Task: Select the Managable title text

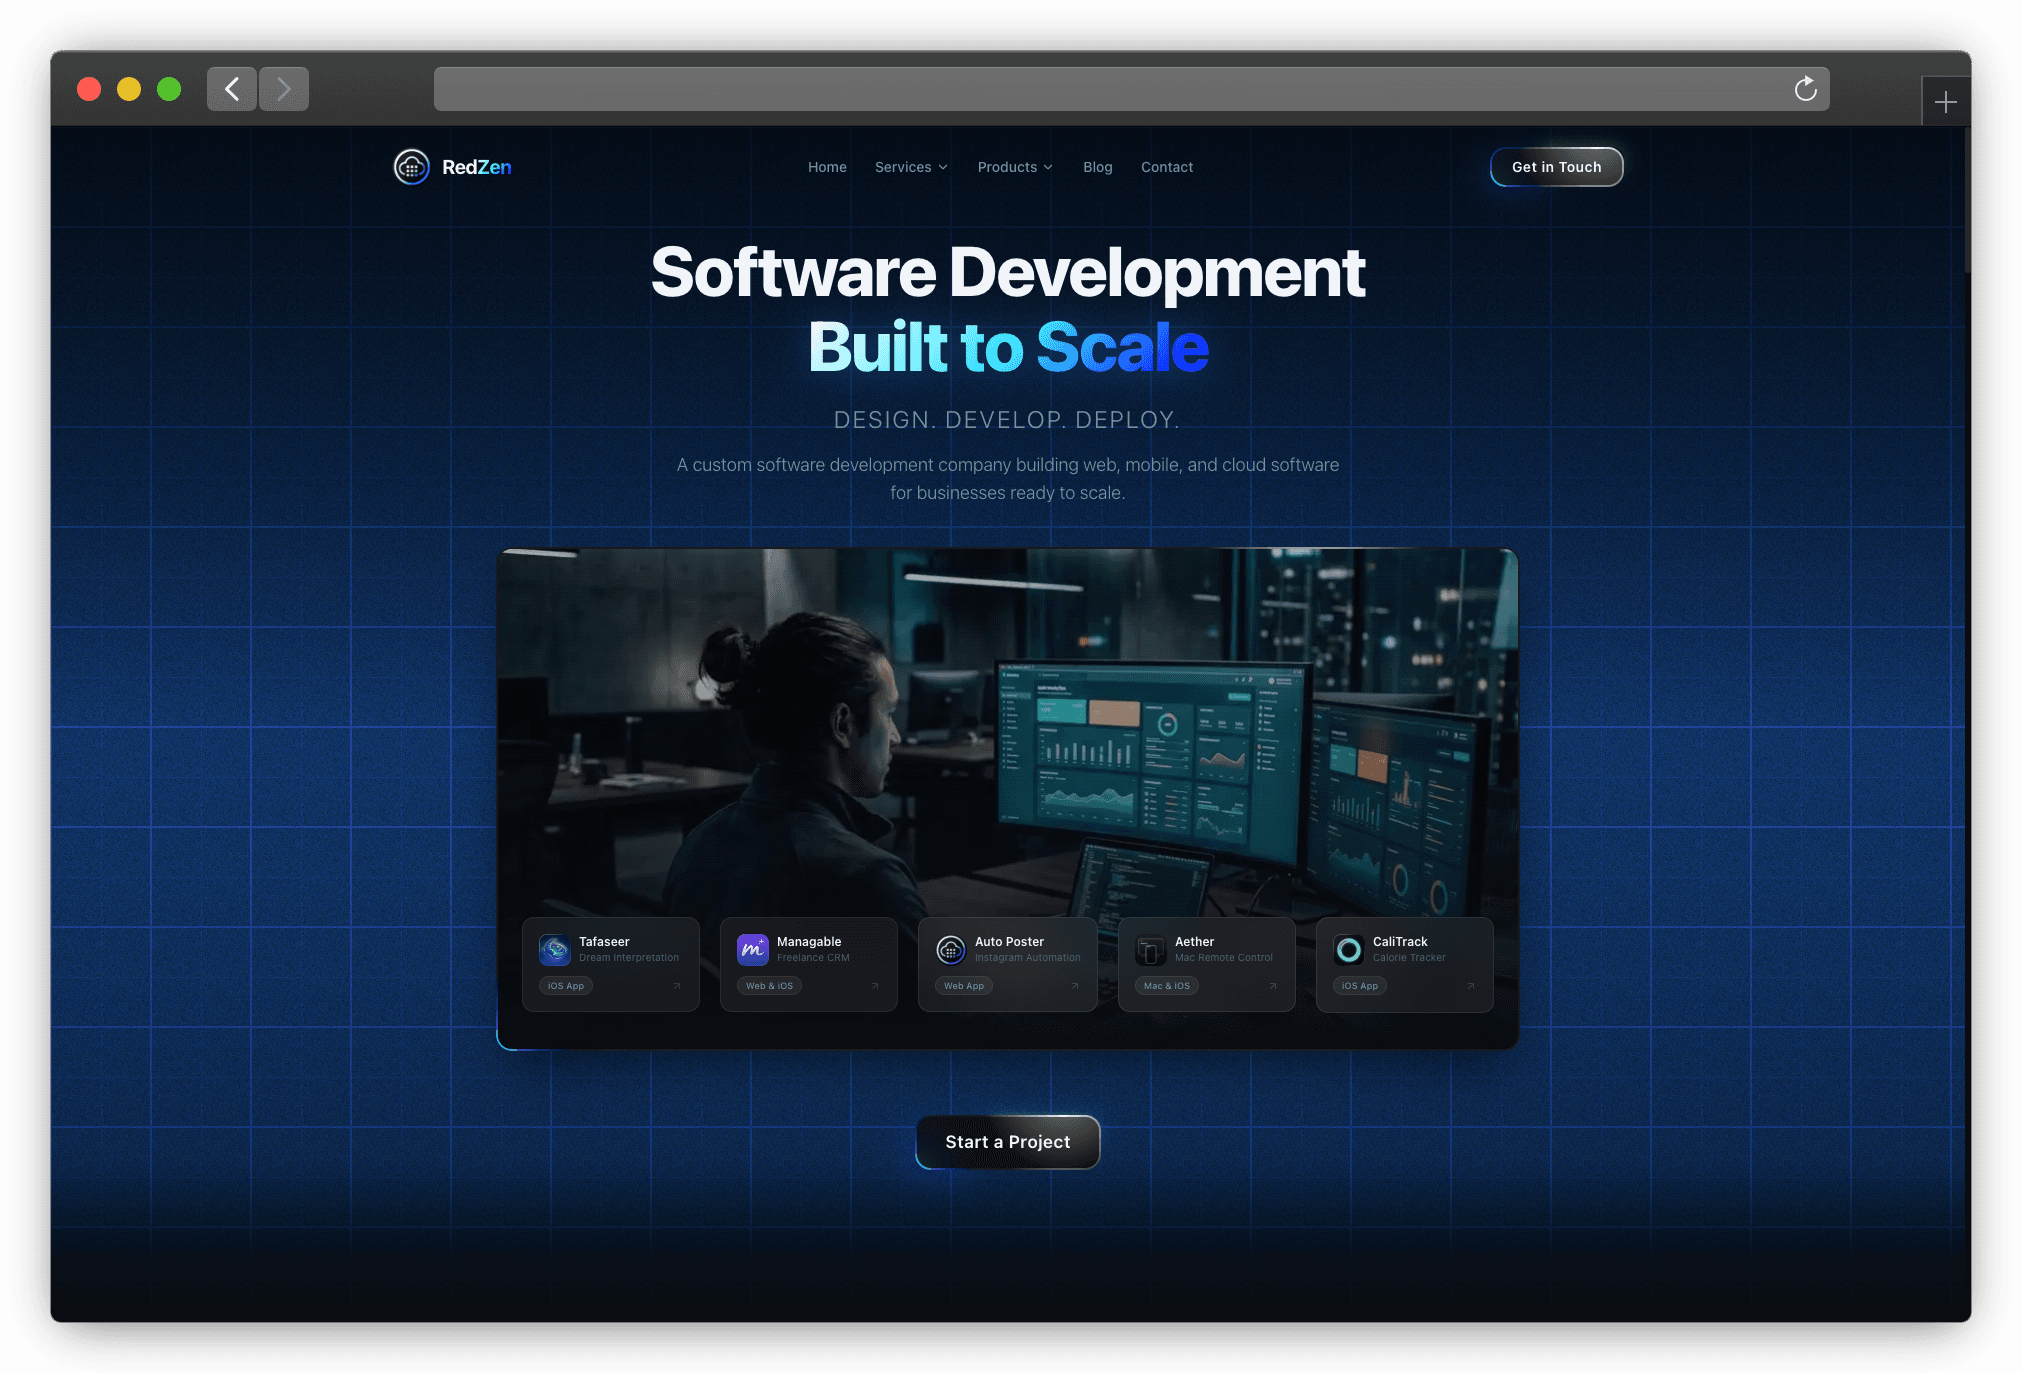Action: [809, 942]
